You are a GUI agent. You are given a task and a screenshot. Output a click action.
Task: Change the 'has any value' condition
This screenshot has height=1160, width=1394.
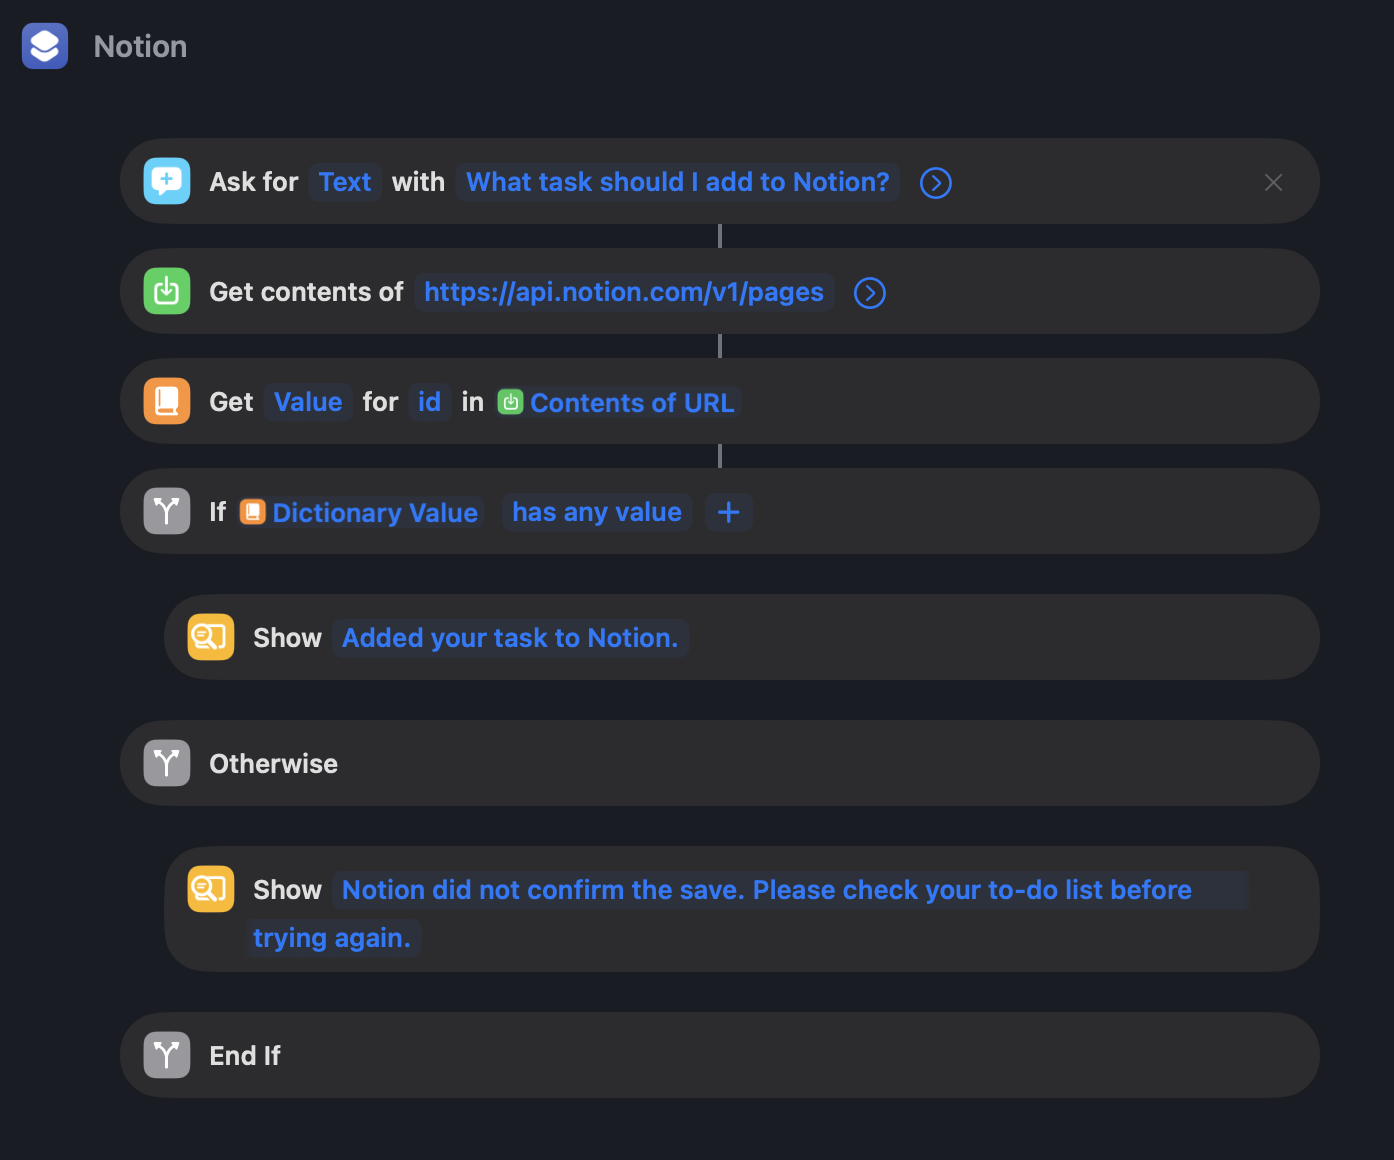tap(597, 512)
